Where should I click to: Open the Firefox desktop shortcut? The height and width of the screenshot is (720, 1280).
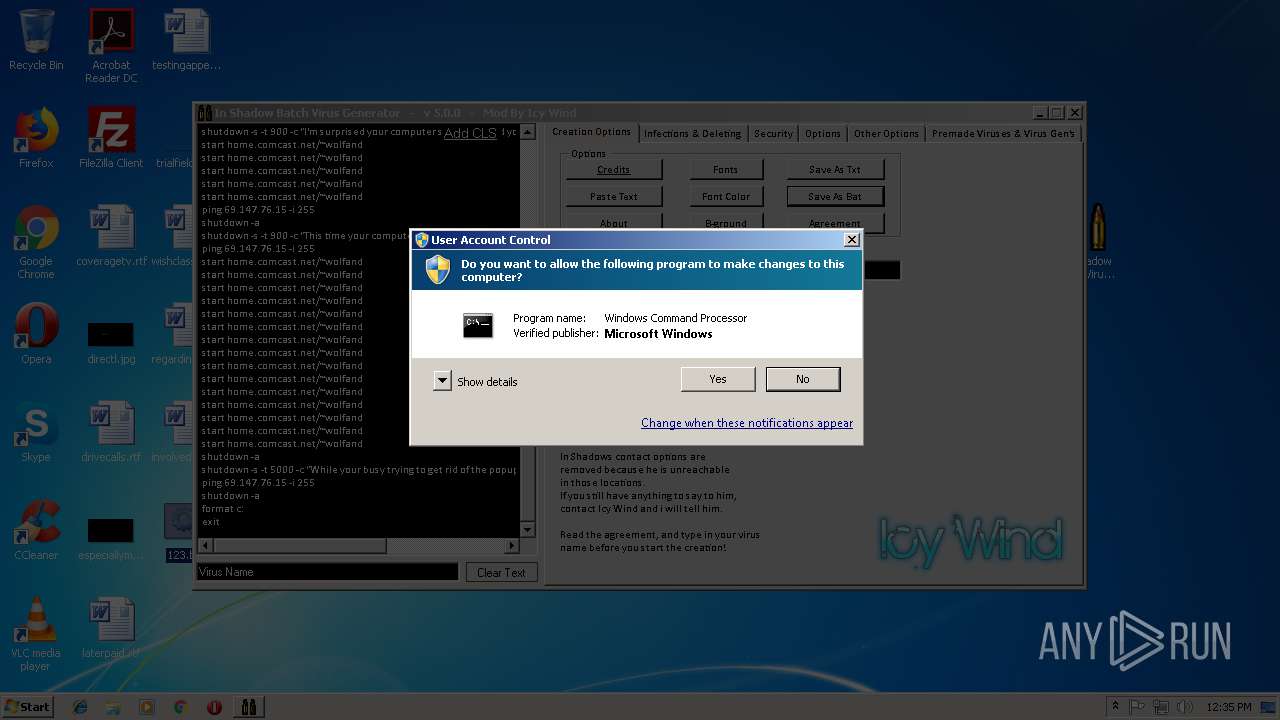point(36,138)
